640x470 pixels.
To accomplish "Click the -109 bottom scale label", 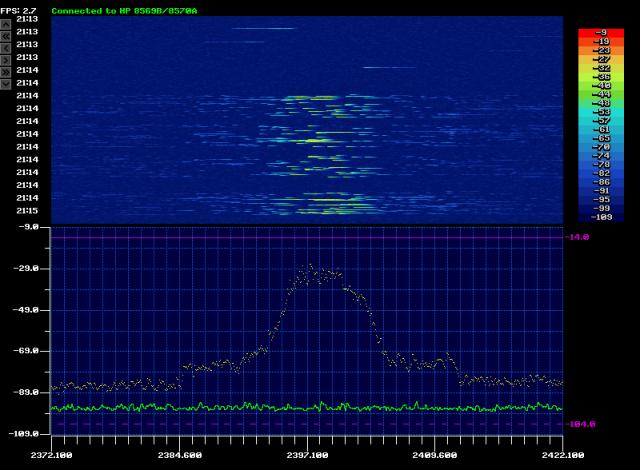I will (x=602, y=217).
